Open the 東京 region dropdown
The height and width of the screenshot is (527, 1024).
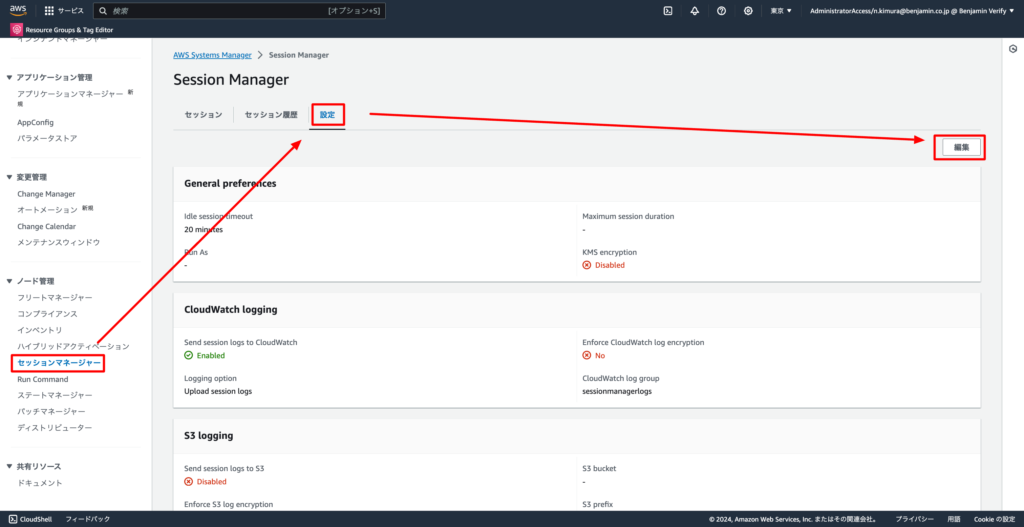[781, 10]
